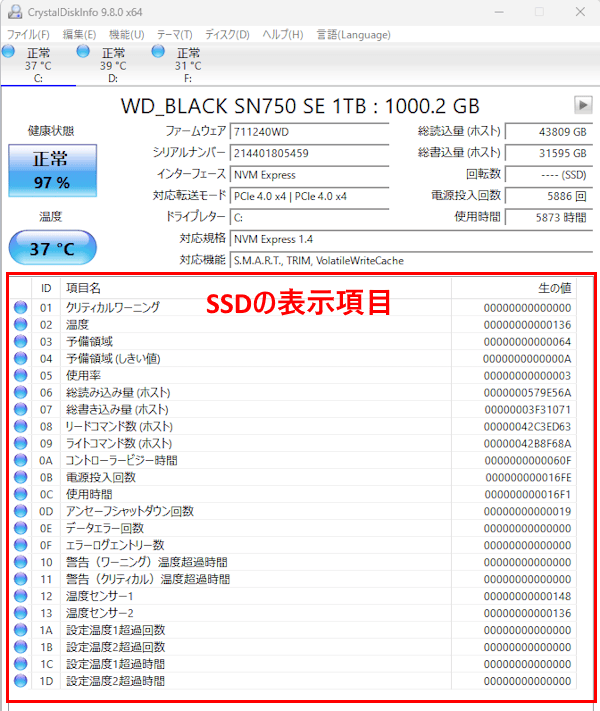Click the transfer mode field PCIe 4.0 x4

pos(309,196)
